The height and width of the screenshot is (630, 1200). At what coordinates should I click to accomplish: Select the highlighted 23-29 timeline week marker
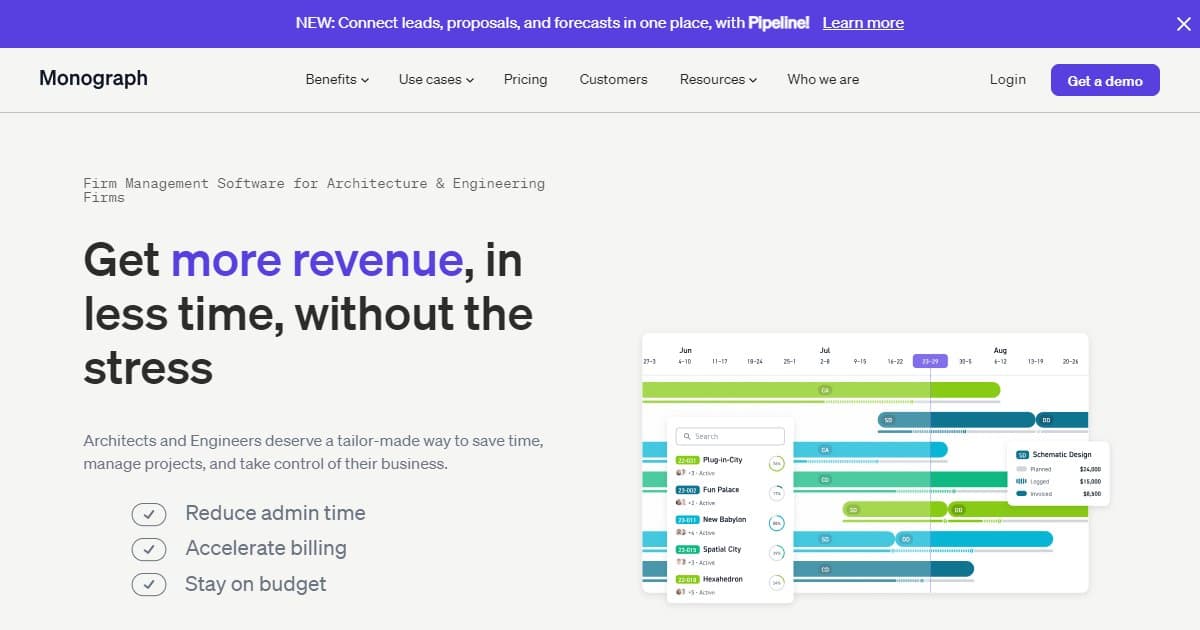click(x=930, y=361)
